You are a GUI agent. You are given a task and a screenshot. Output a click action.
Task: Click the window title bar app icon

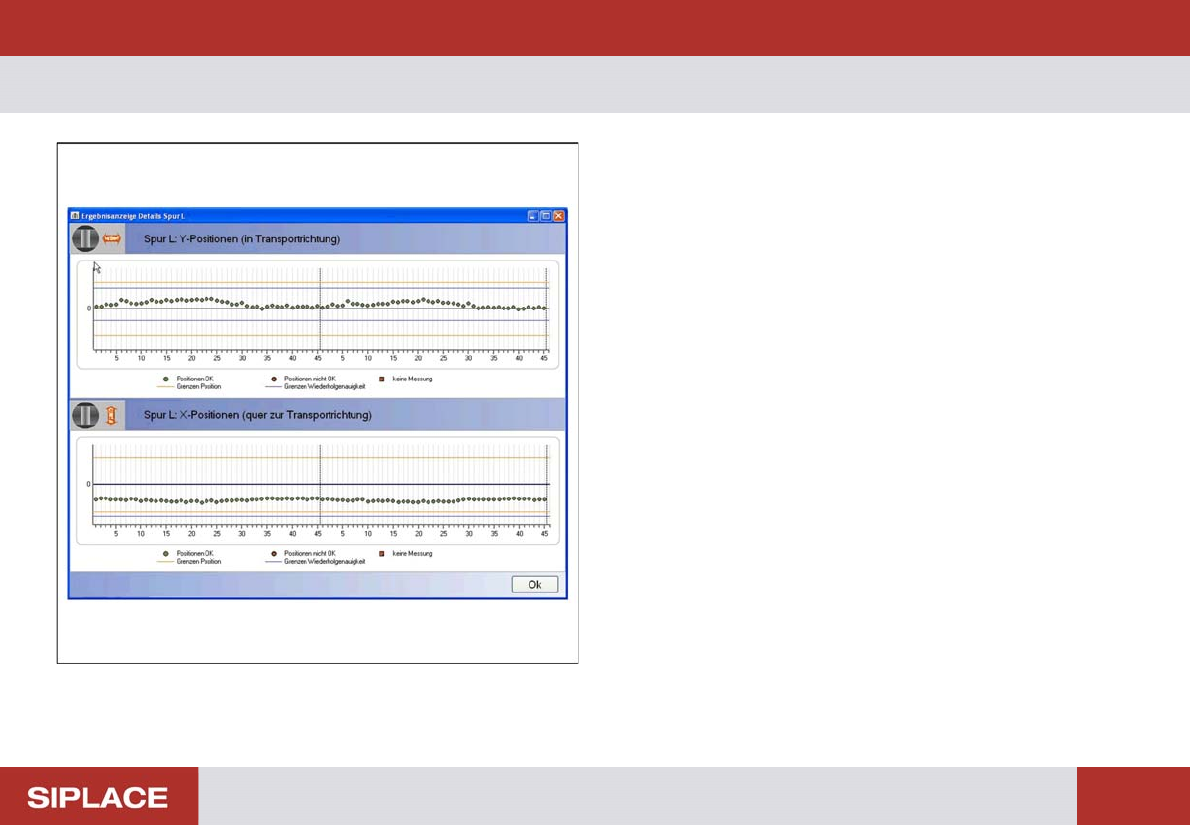click(x=75, y=216)
